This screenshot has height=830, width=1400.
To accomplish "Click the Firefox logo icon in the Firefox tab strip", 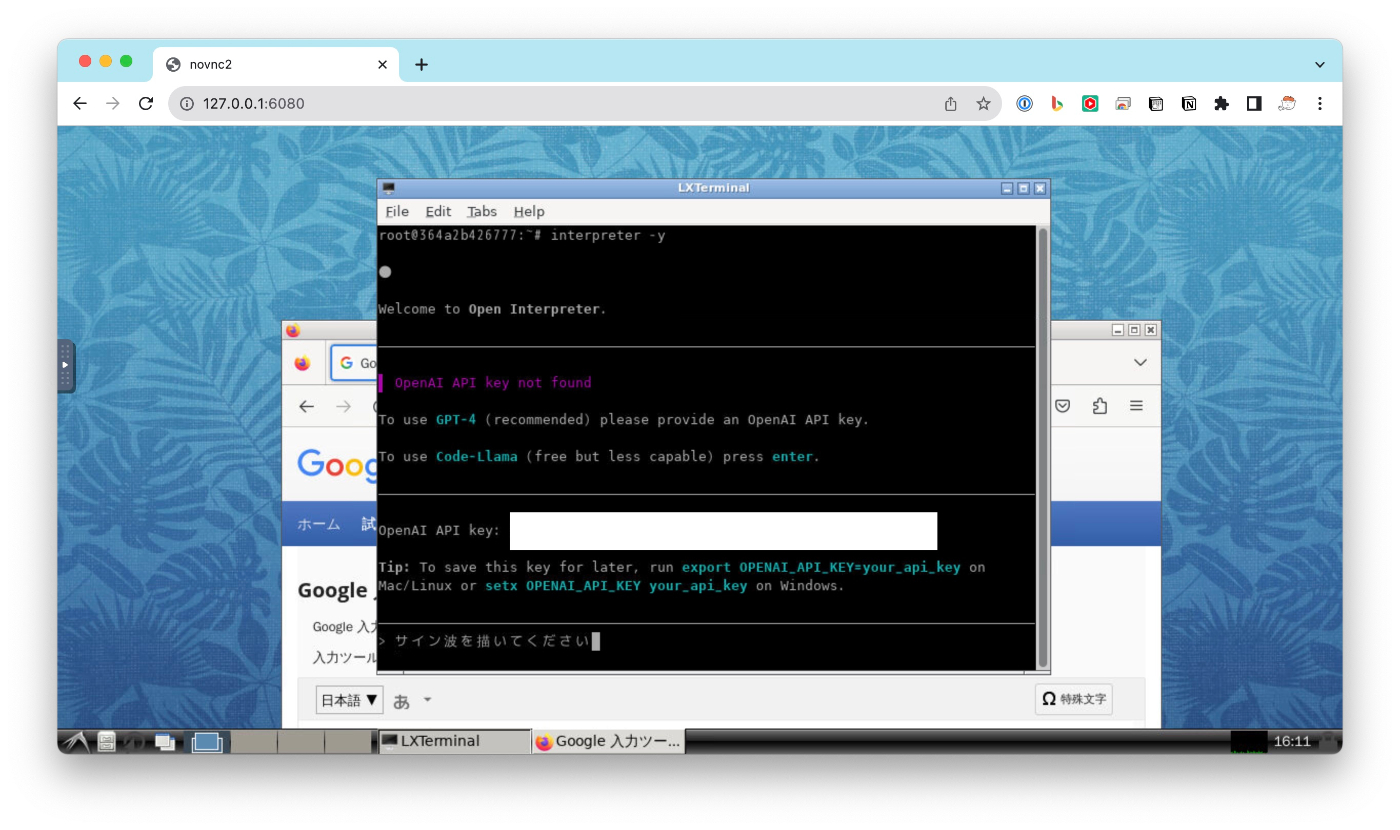I will (x=302, y=364).
